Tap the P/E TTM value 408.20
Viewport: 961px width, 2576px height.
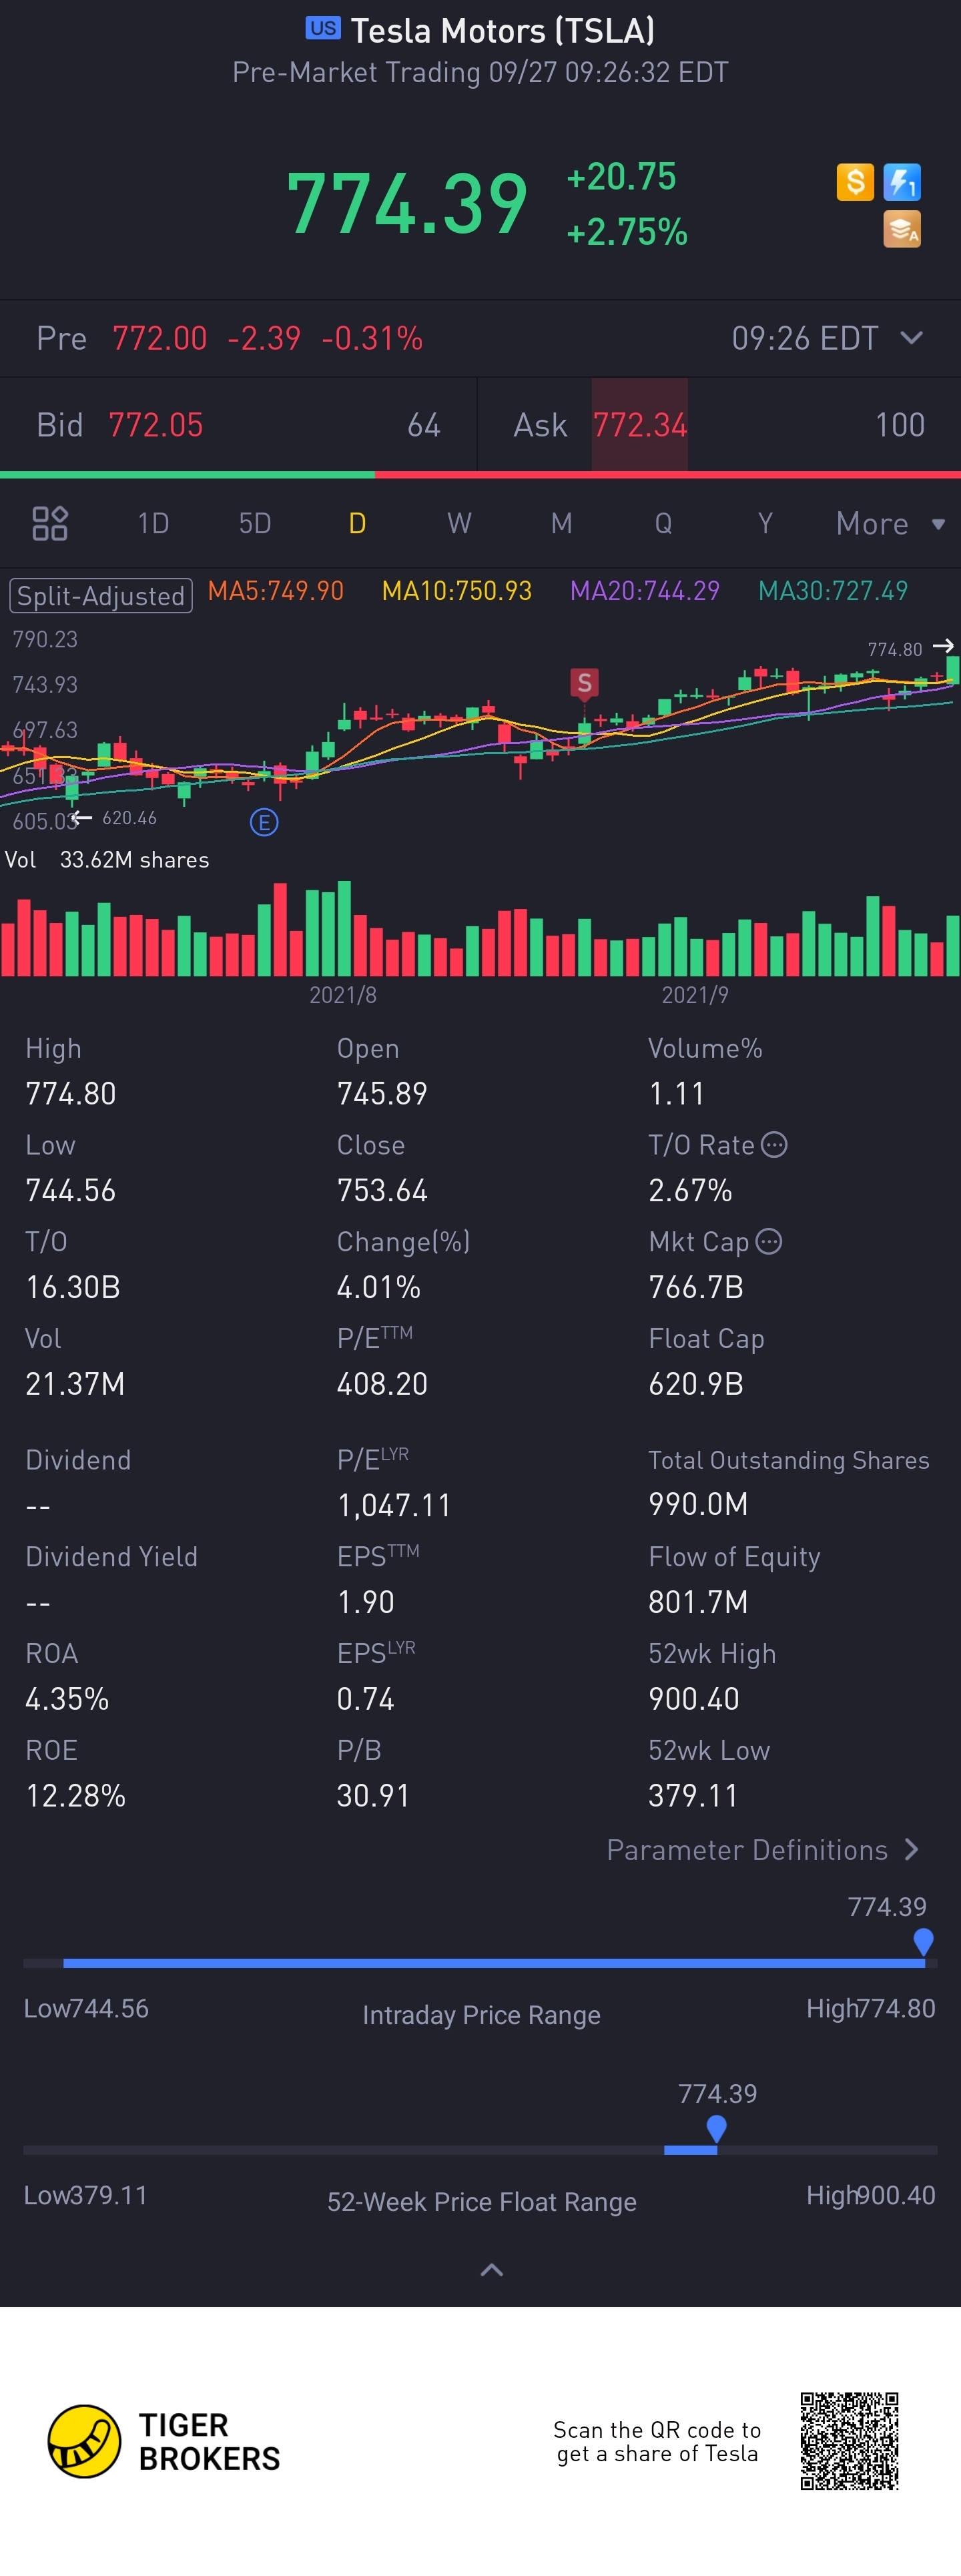click(x=382, y=1384)
